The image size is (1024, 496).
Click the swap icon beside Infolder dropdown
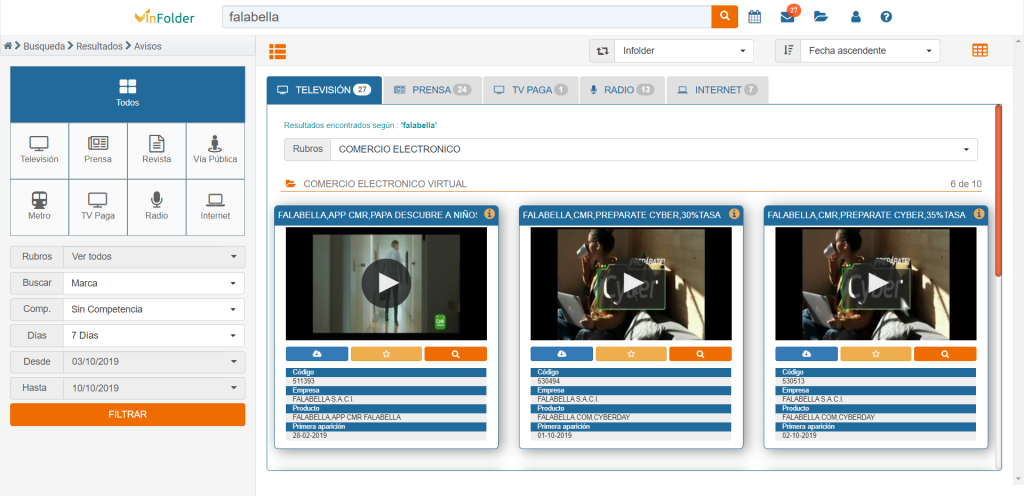pos(602,50)
